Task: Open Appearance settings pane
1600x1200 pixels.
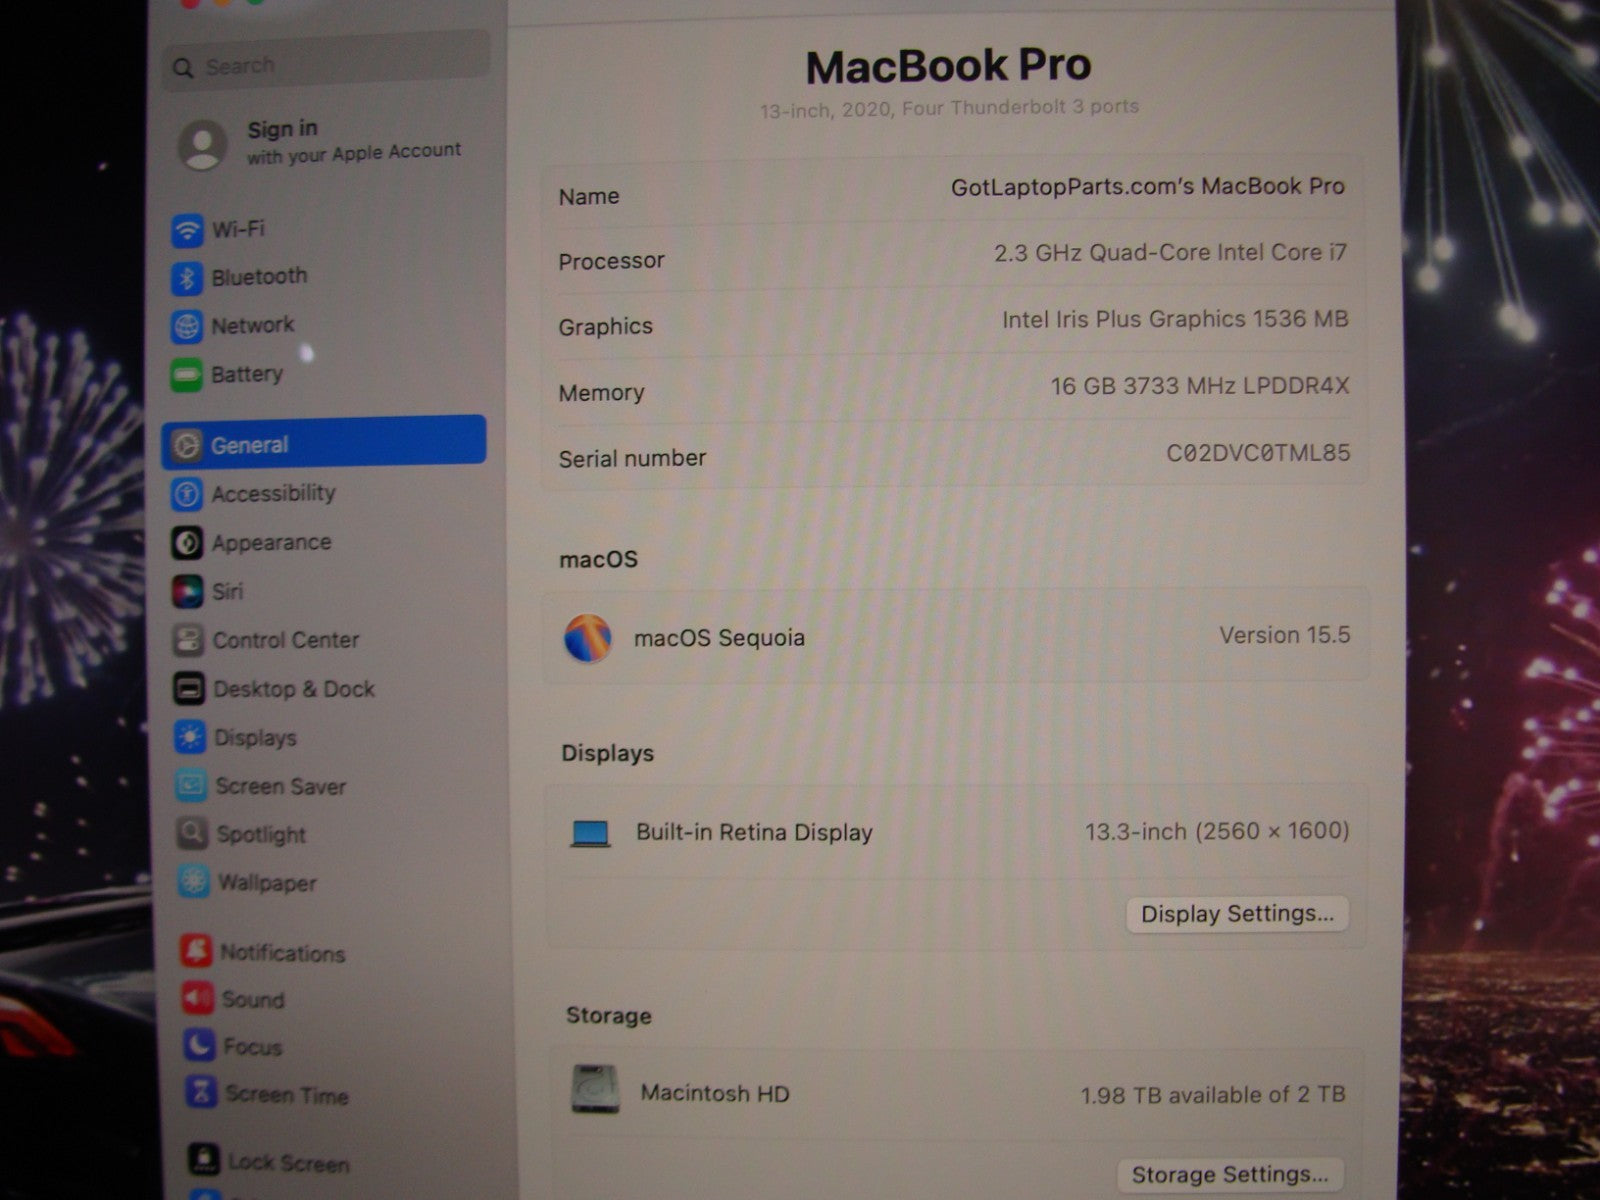Action: [271, 543]
